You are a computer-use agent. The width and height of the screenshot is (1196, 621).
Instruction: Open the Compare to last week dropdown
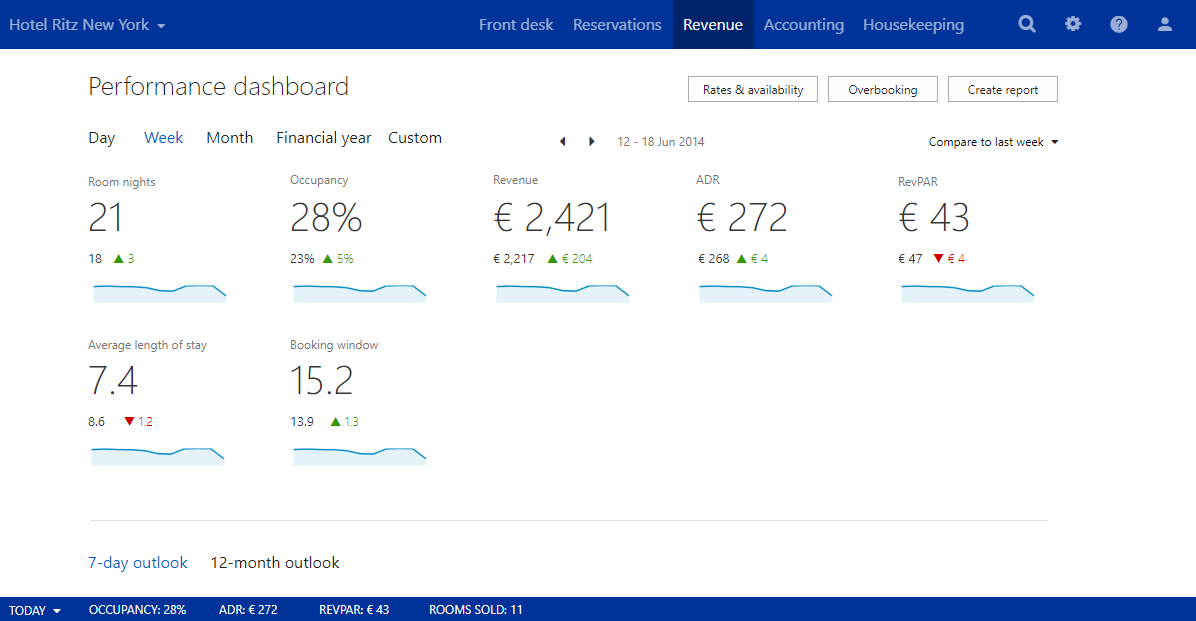(993, 142)
